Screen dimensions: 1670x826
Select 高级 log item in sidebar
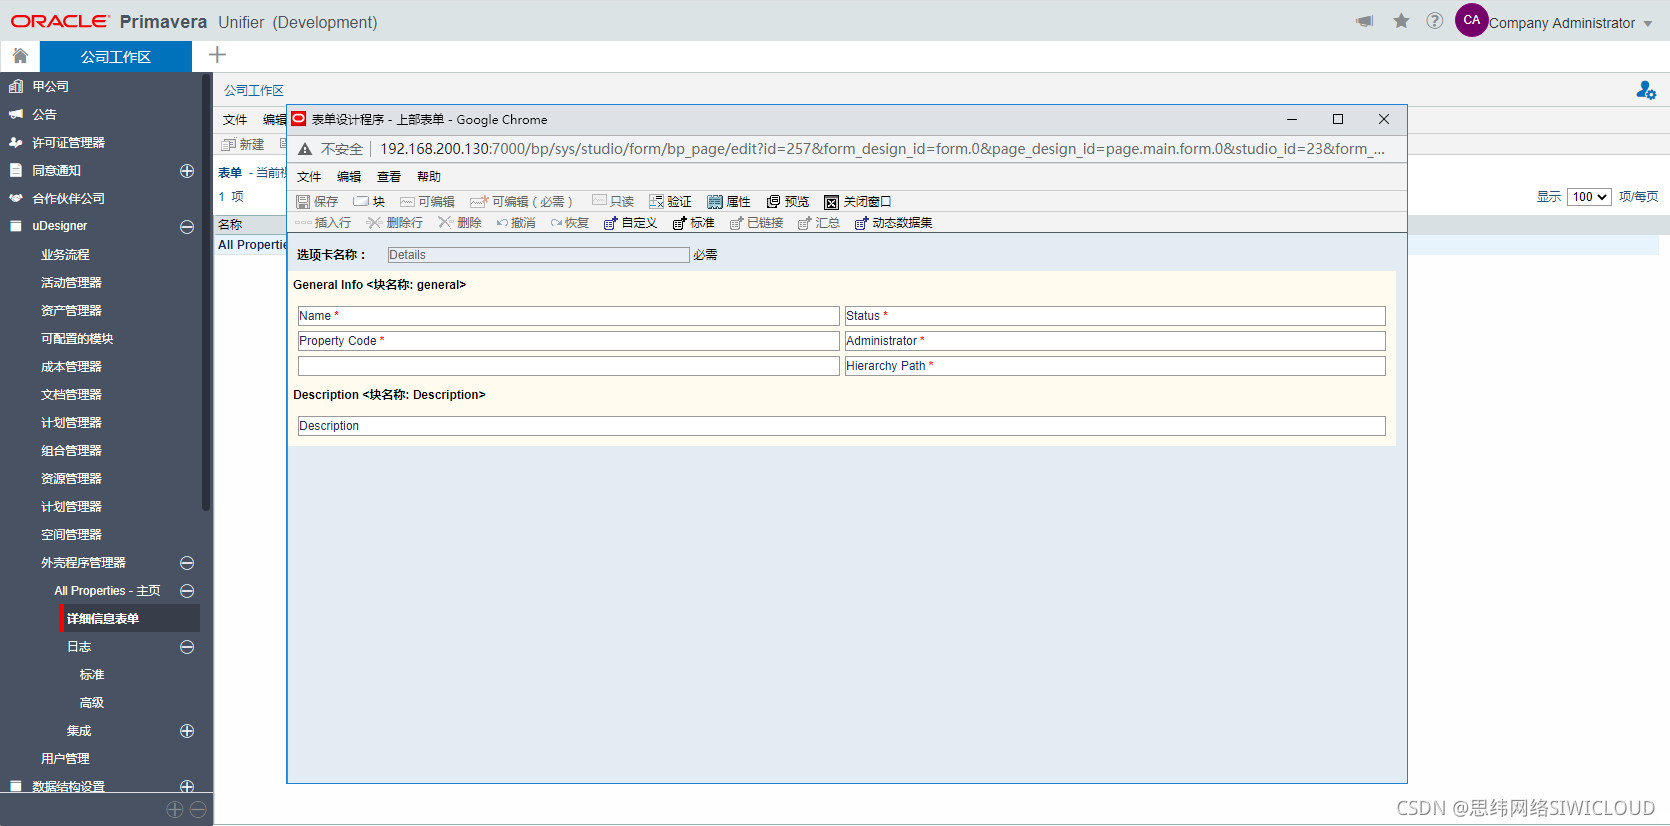92,703
